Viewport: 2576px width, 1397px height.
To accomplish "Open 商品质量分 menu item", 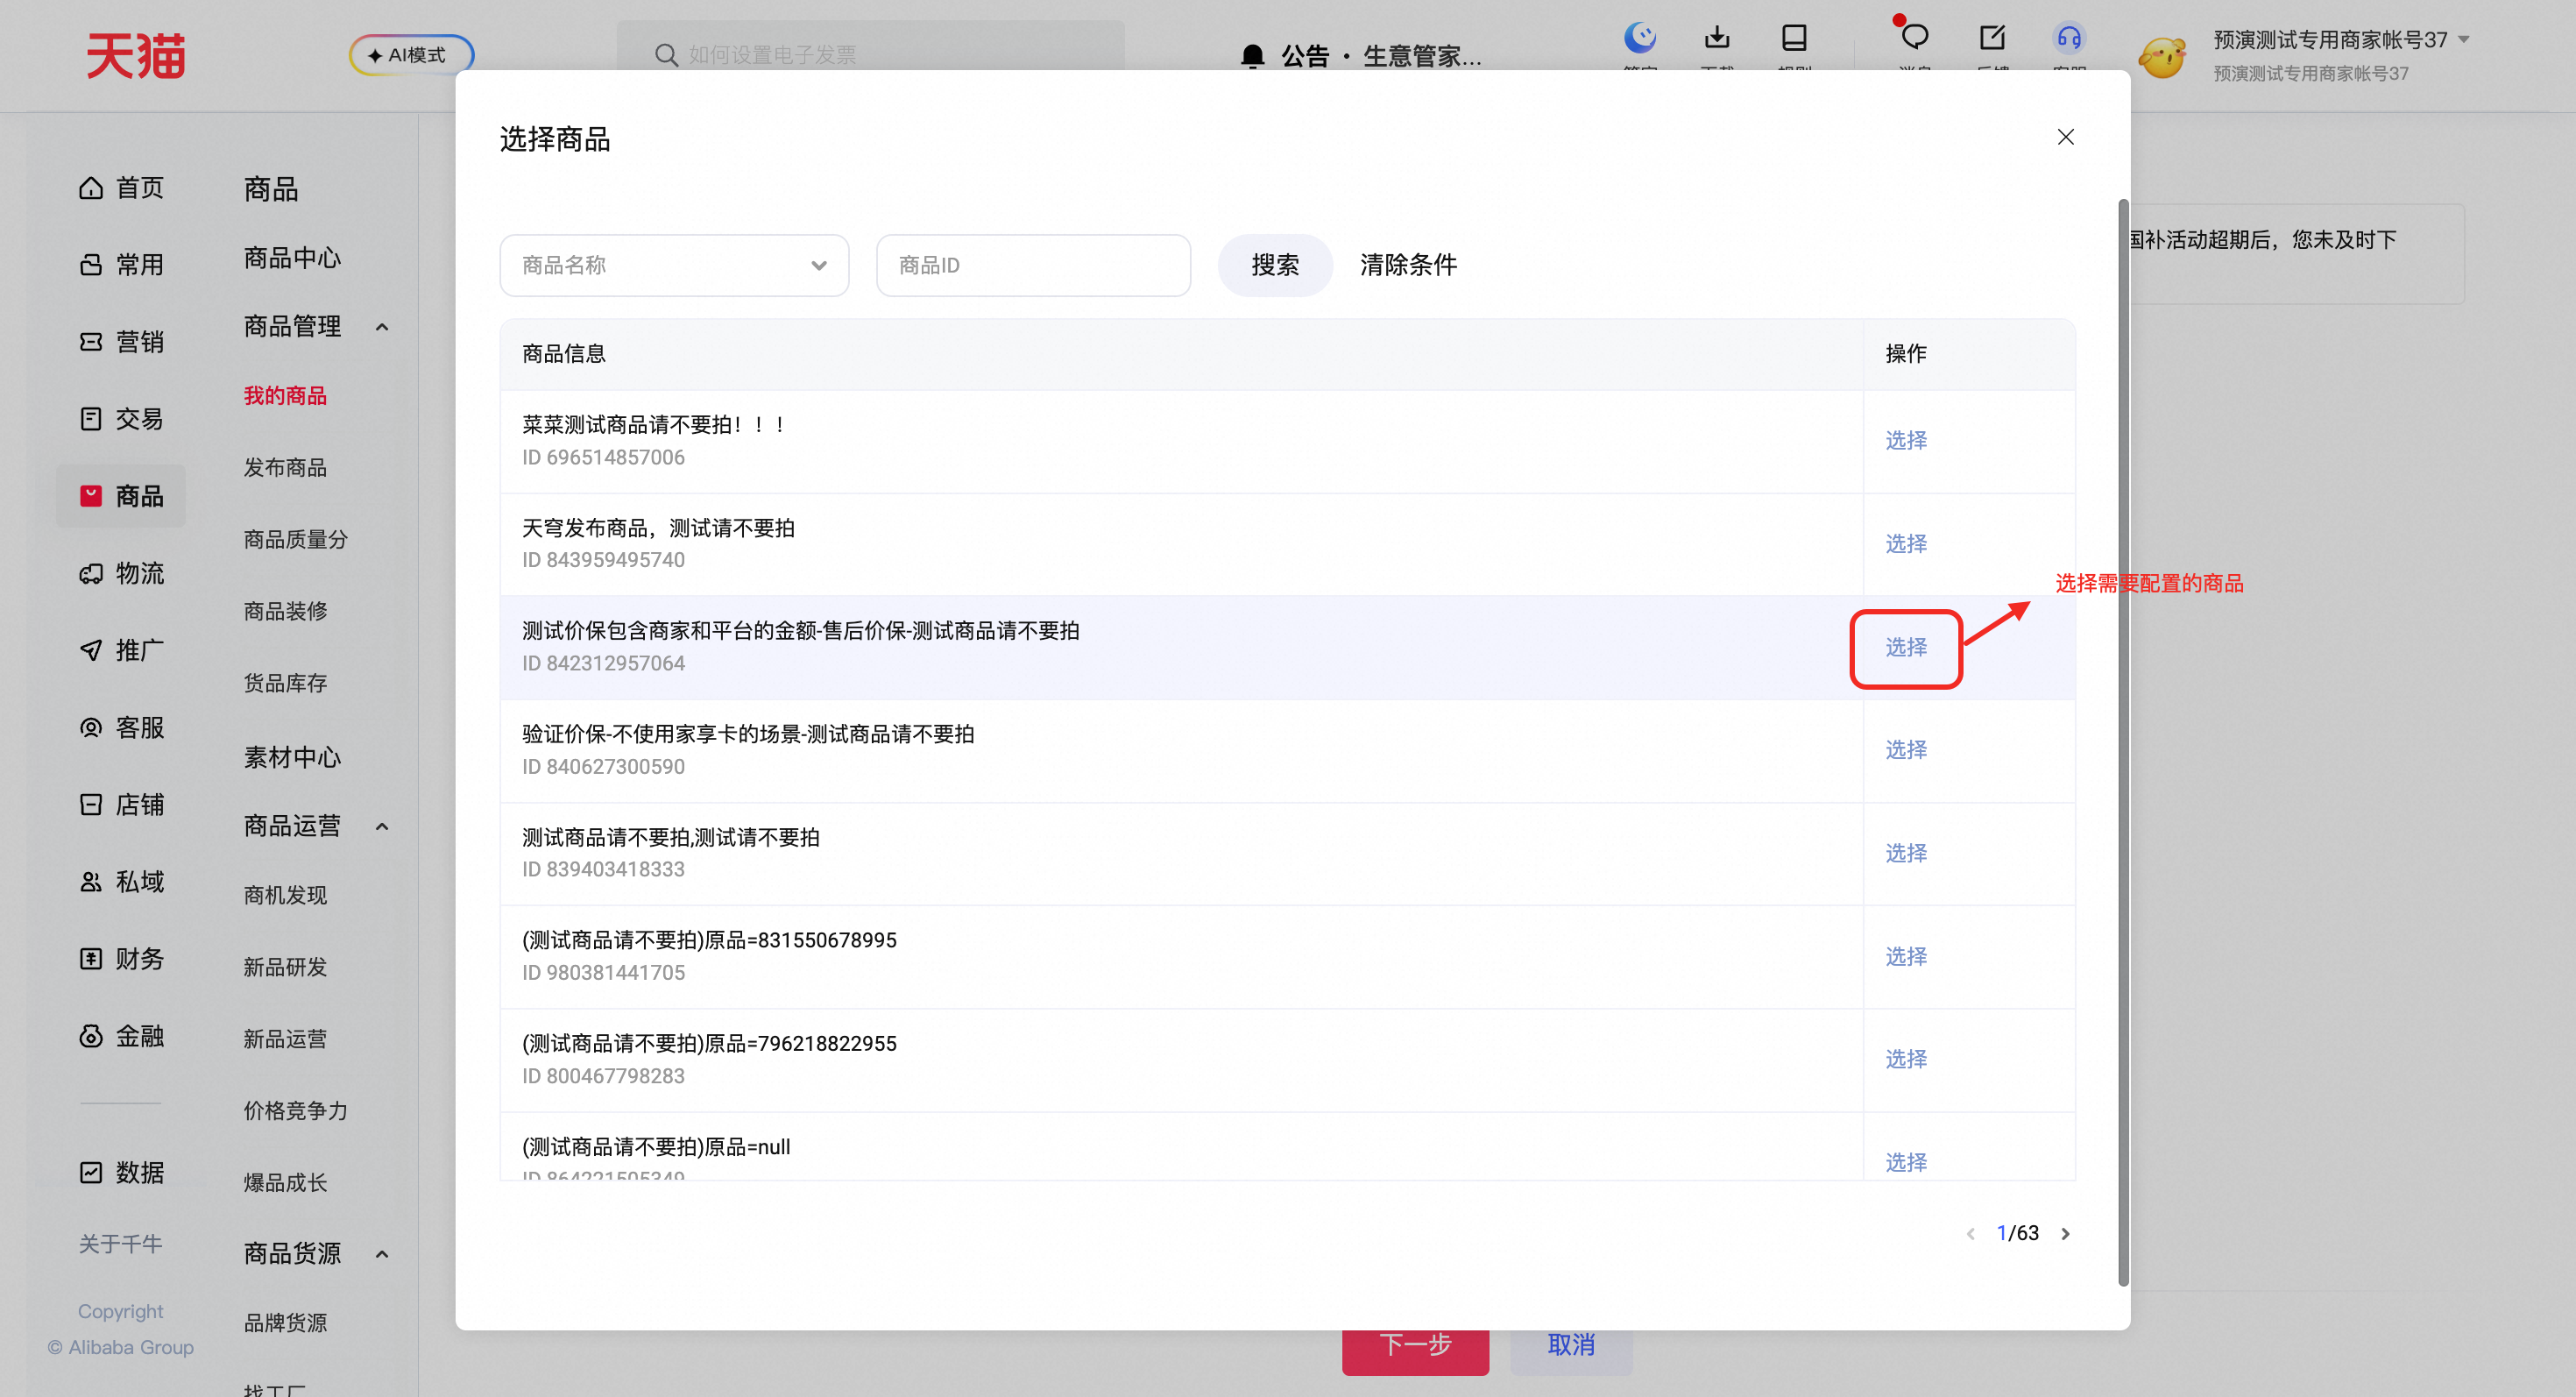I will (296, 540).
